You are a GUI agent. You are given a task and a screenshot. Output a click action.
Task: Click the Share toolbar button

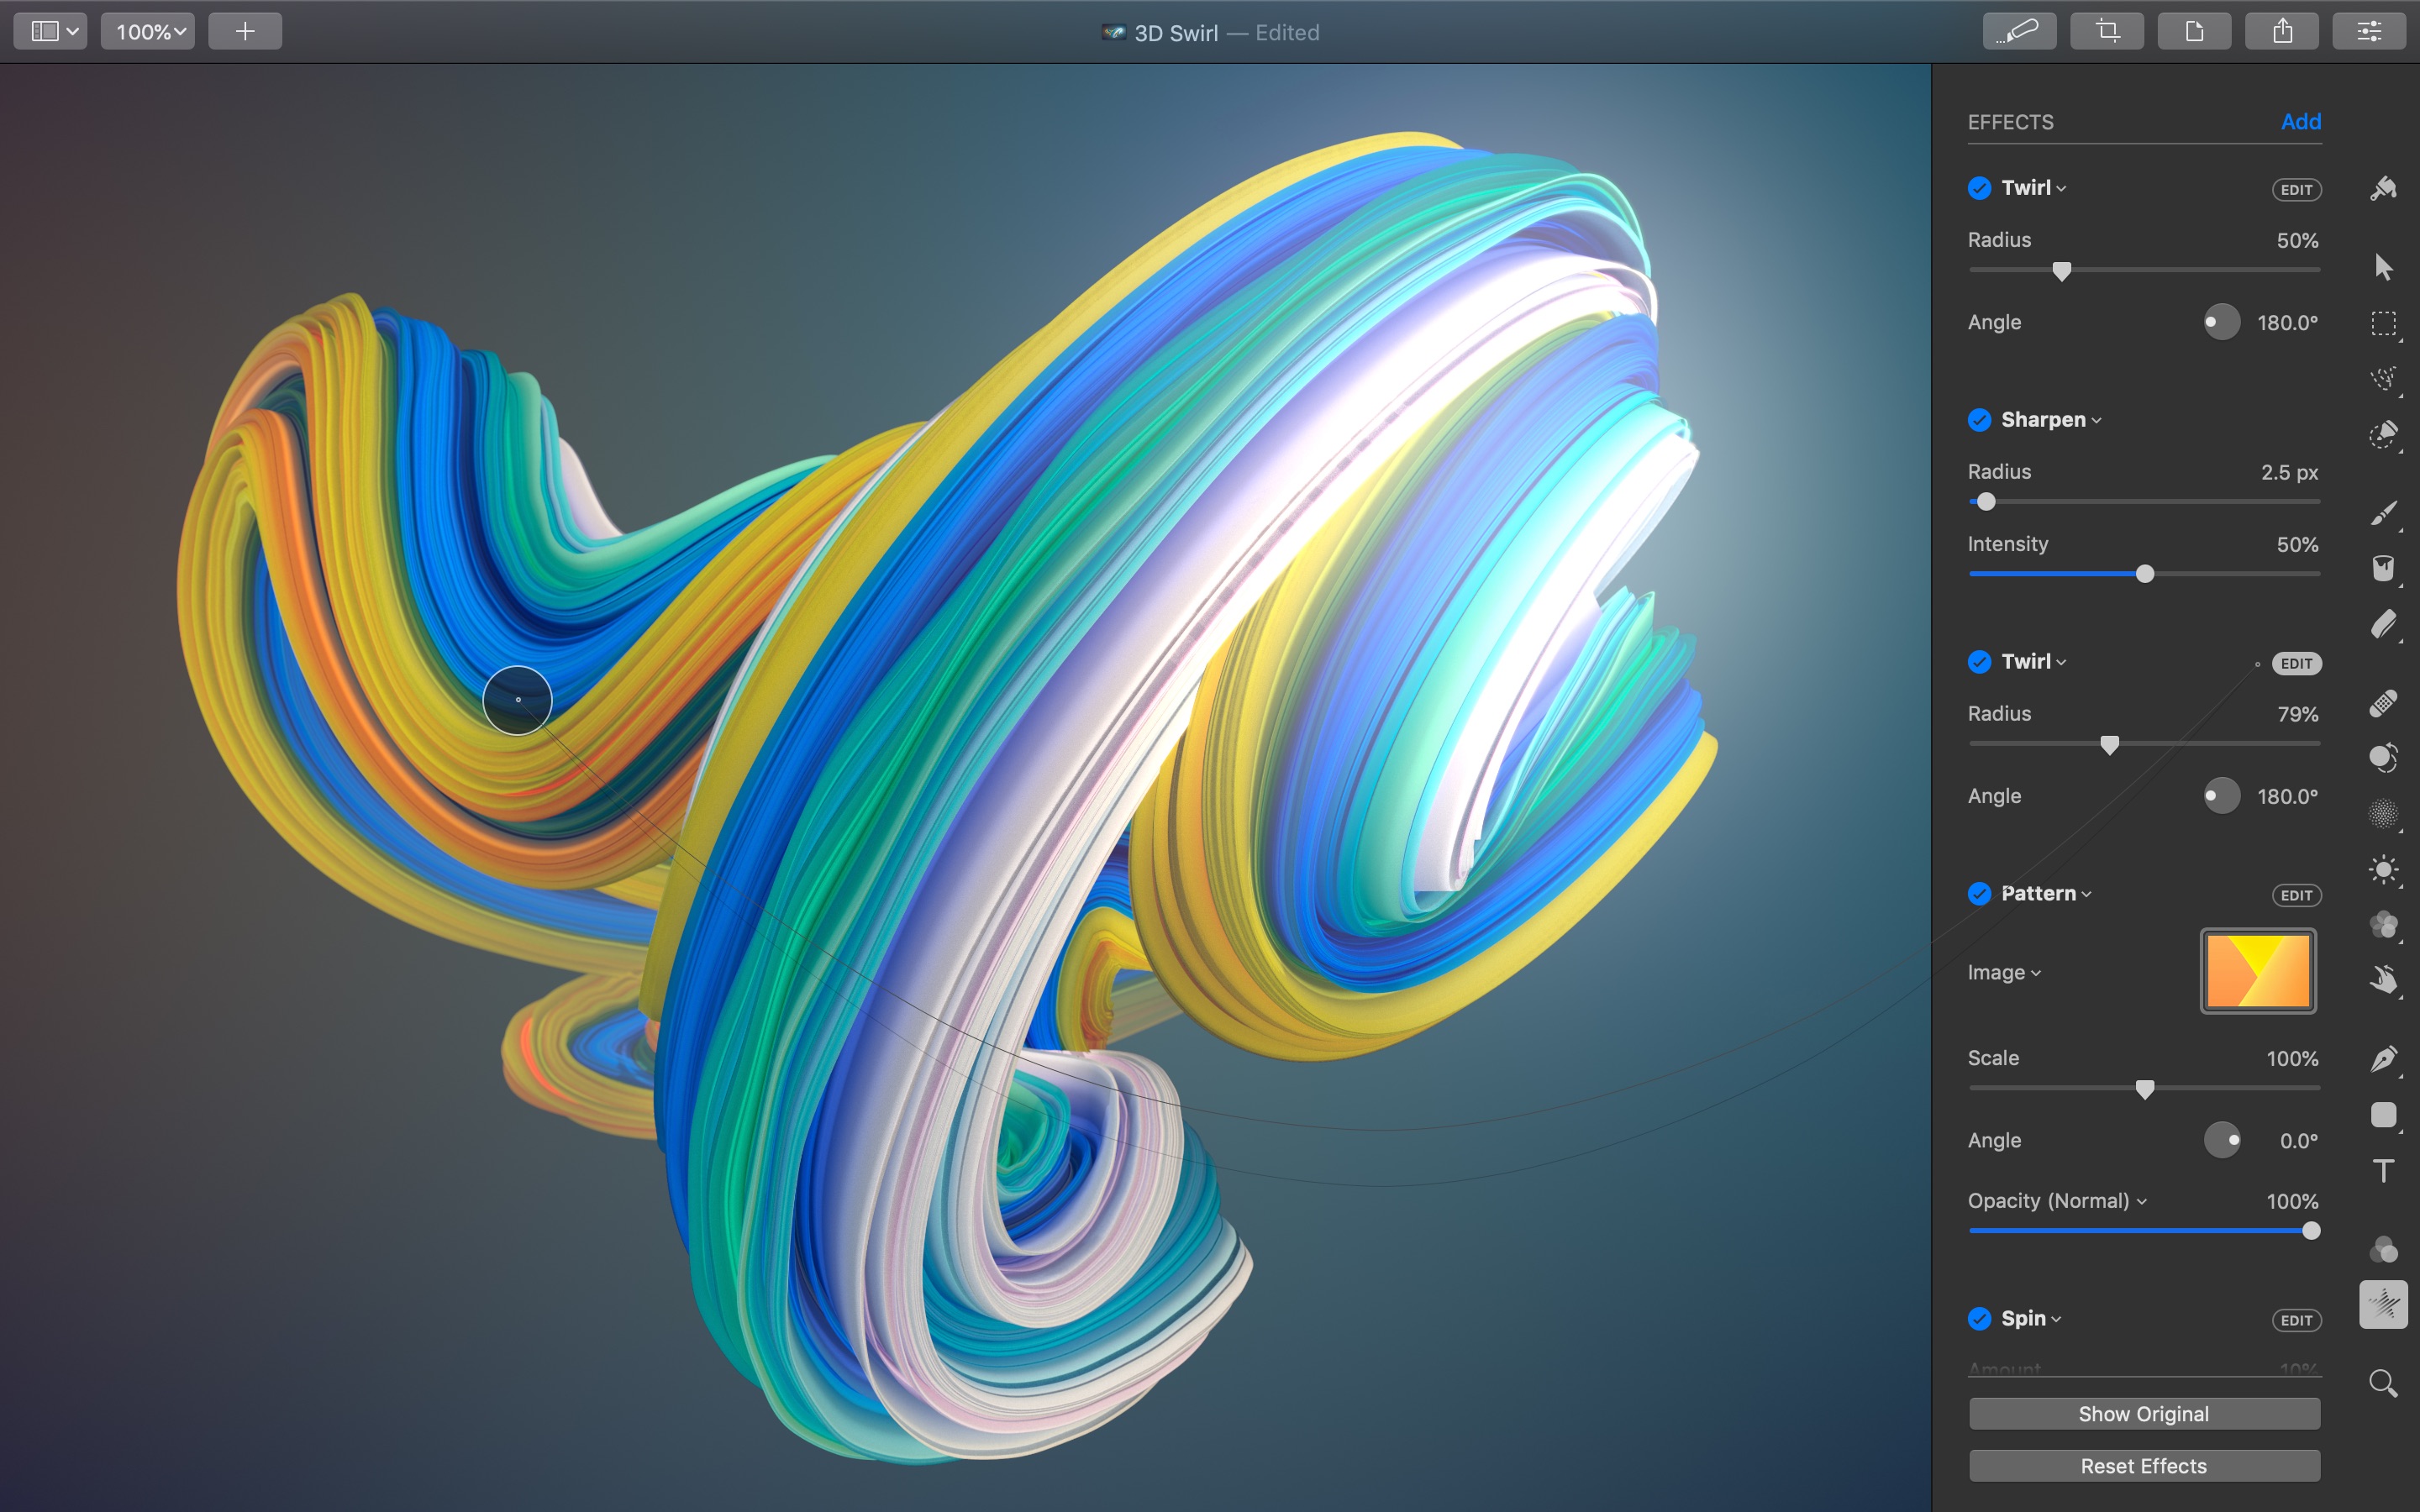[x=2282, y=31]
